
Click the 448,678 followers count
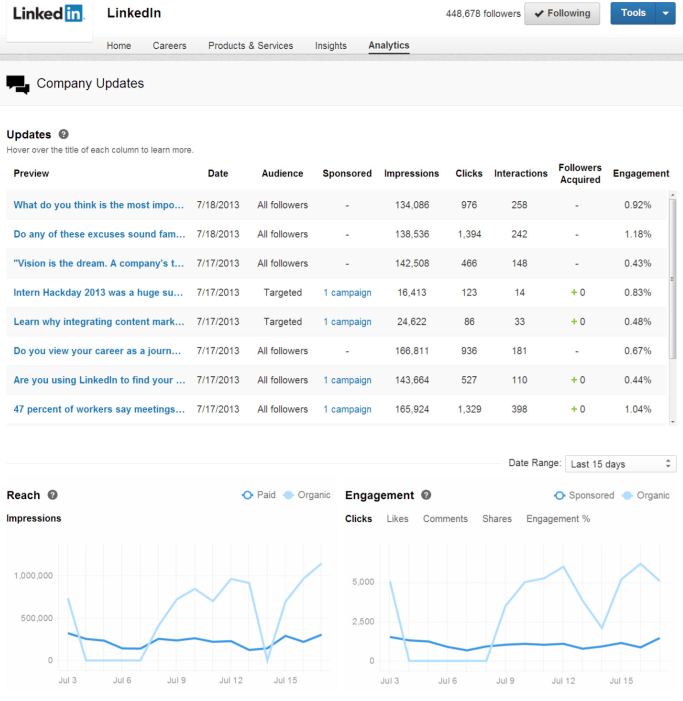483,14
